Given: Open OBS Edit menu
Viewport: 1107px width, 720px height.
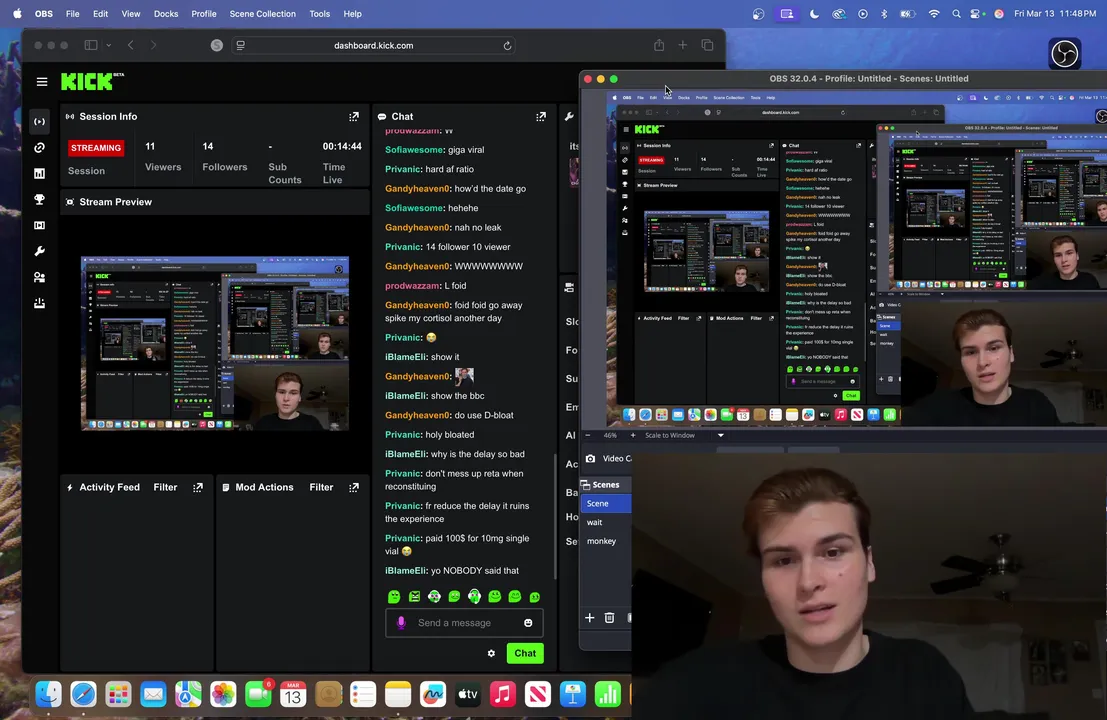Looking at the screenshot, I should [100, 13].
